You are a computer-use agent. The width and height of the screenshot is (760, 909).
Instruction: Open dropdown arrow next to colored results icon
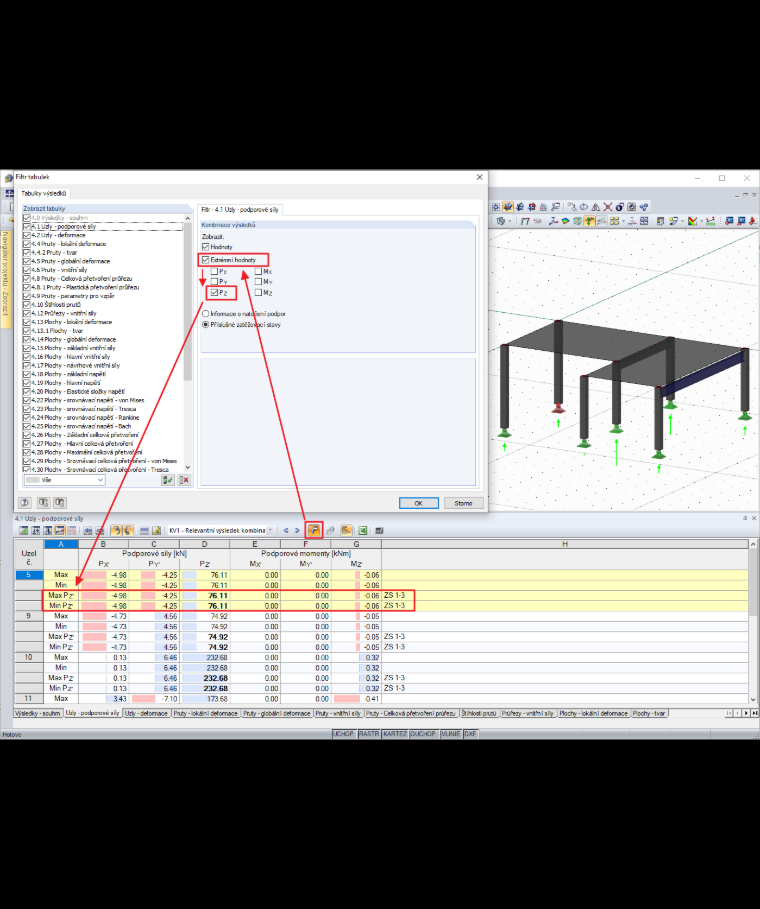coord(701,221)
